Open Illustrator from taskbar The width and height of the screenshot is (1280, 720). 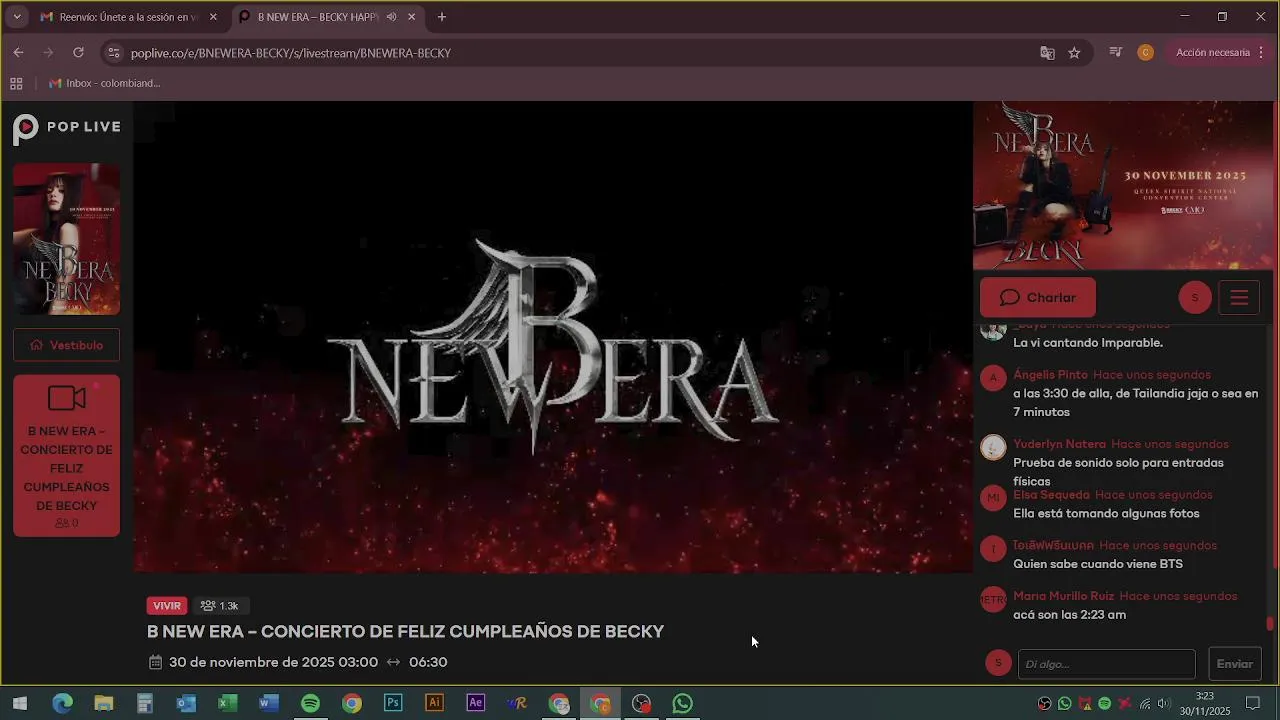(x=434, y=704)
